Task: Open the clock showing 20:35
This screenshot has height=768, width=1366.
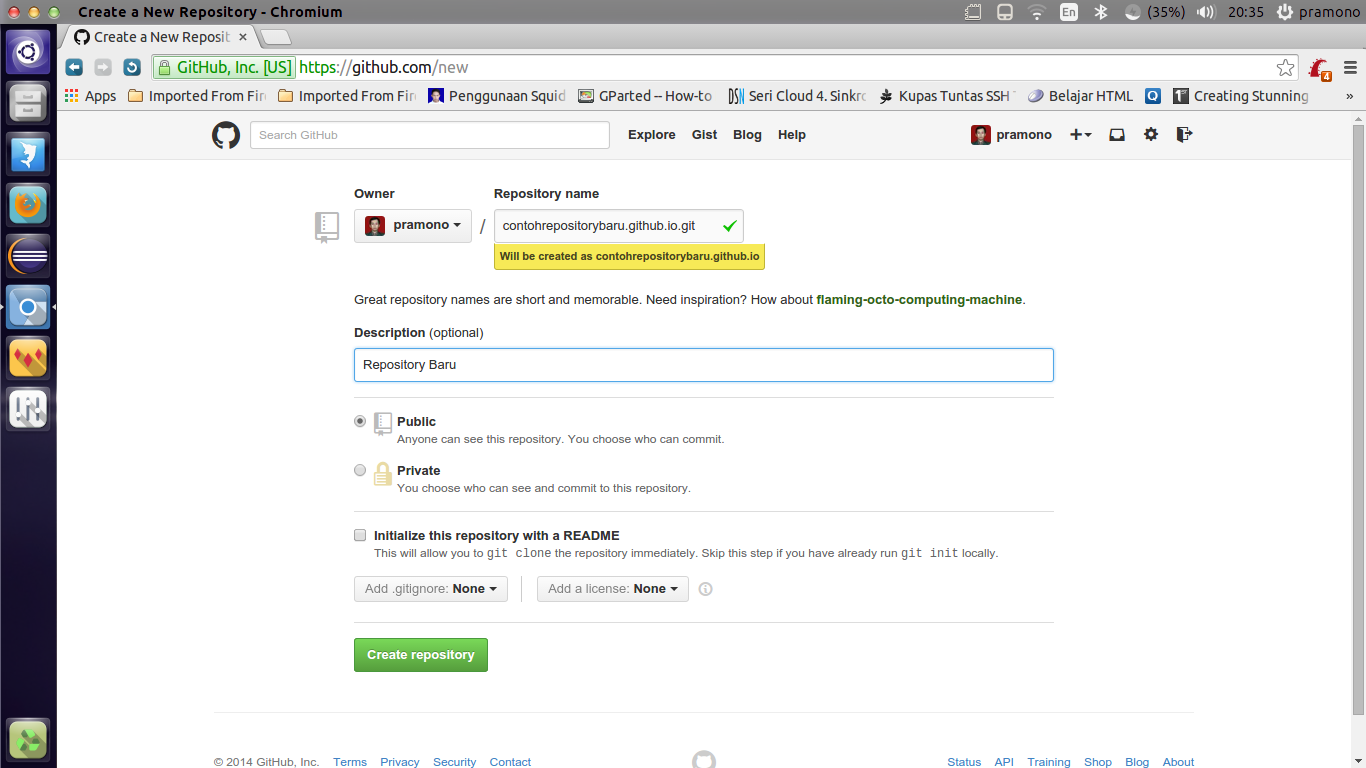Action: coord(1245,12)
